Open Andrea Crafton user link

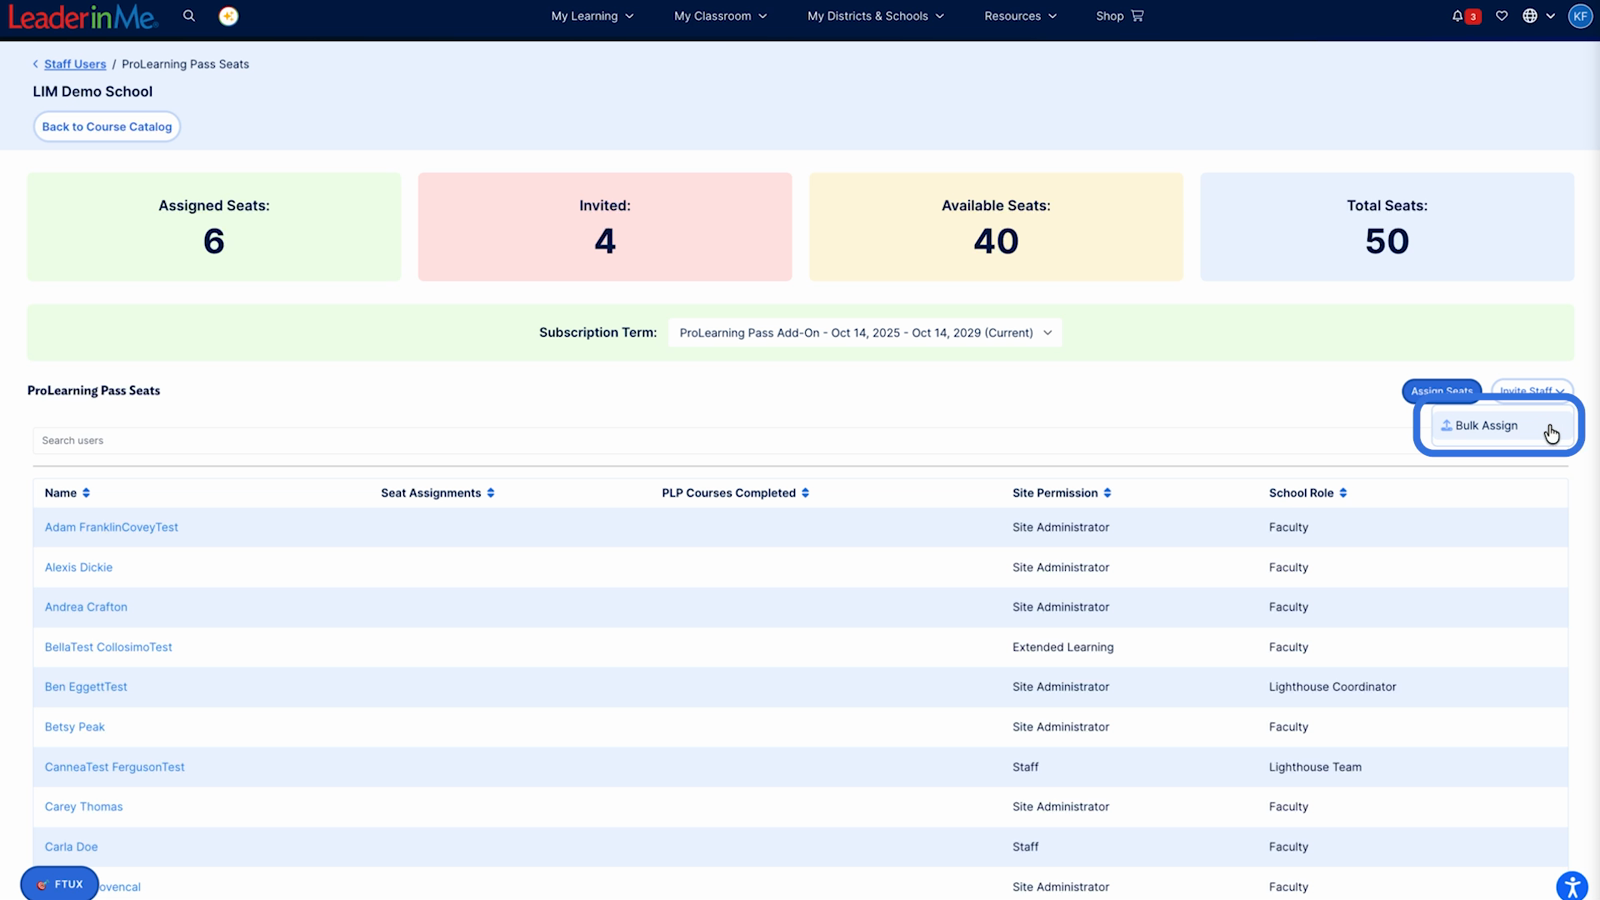pyautogui.click(x=86, y=607)
